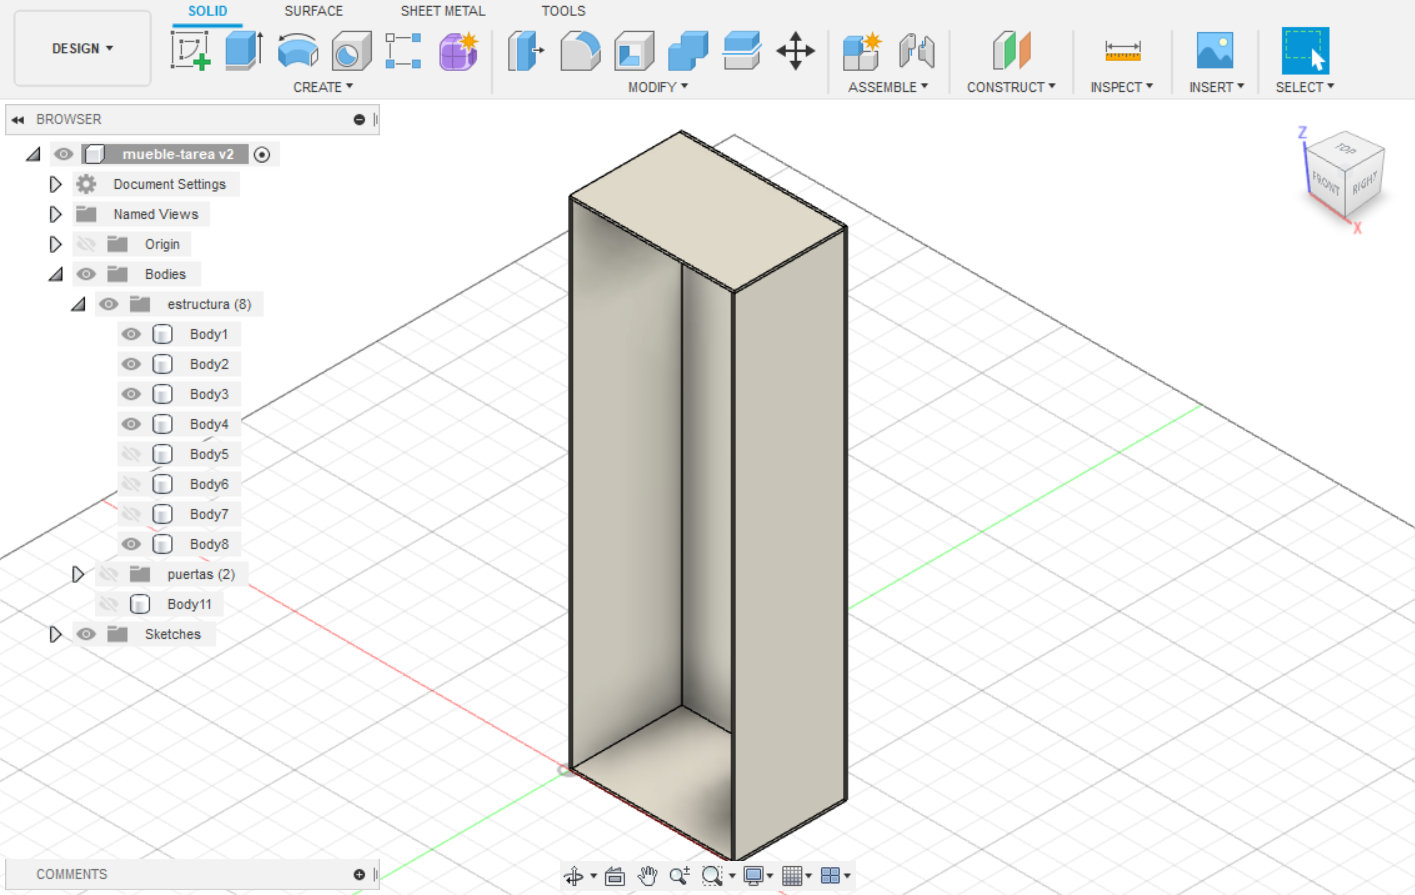
Task: Click the Look At icon
Action: 615,876
